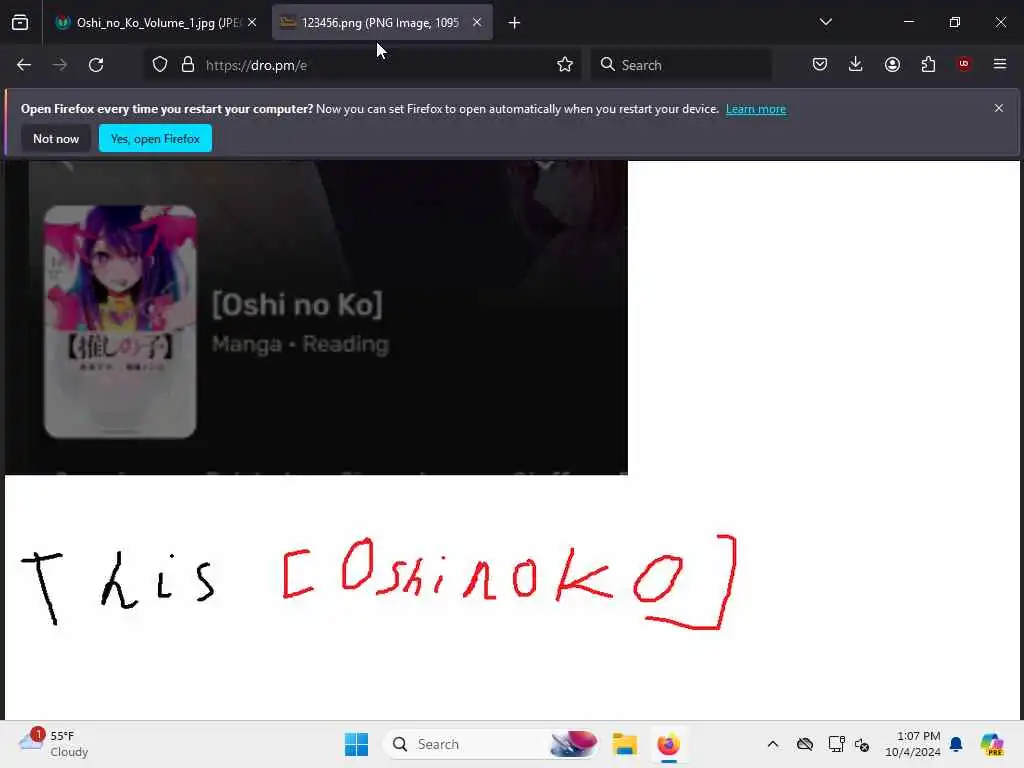Choose Not now in the notification
The height and width of the screenshot is (768, 1024).
click(56, 138)
